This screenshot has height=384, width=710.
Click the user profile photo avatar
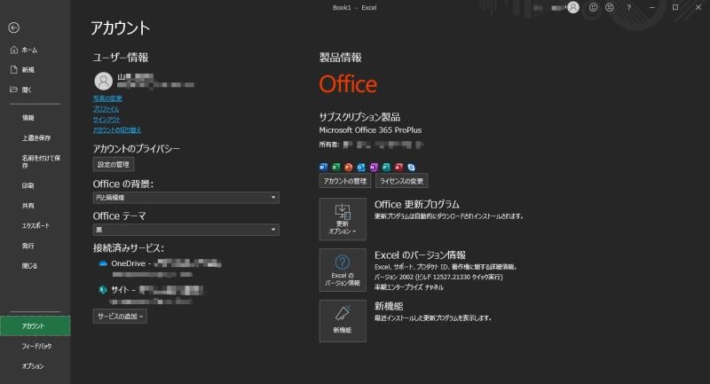click(103, 81)
